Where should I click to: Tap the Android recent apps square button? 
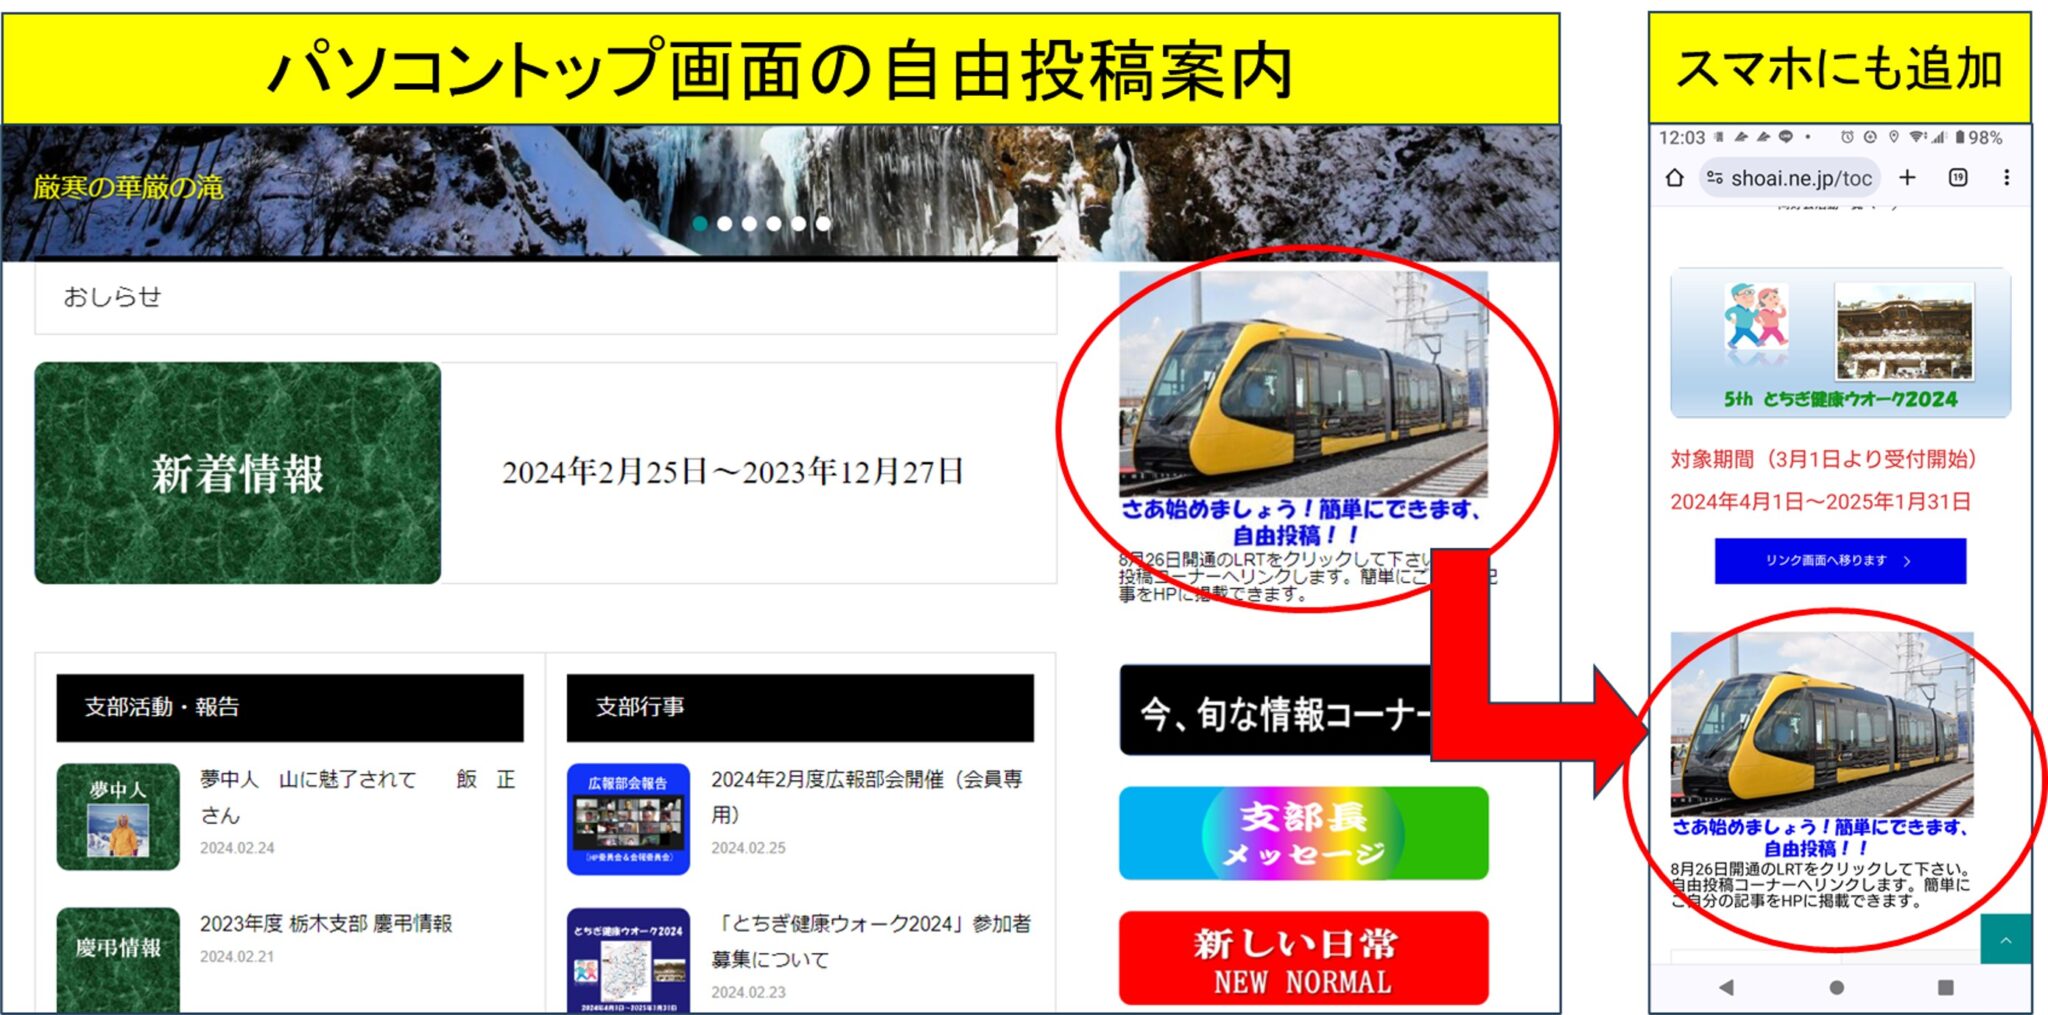click(1945, 987)
